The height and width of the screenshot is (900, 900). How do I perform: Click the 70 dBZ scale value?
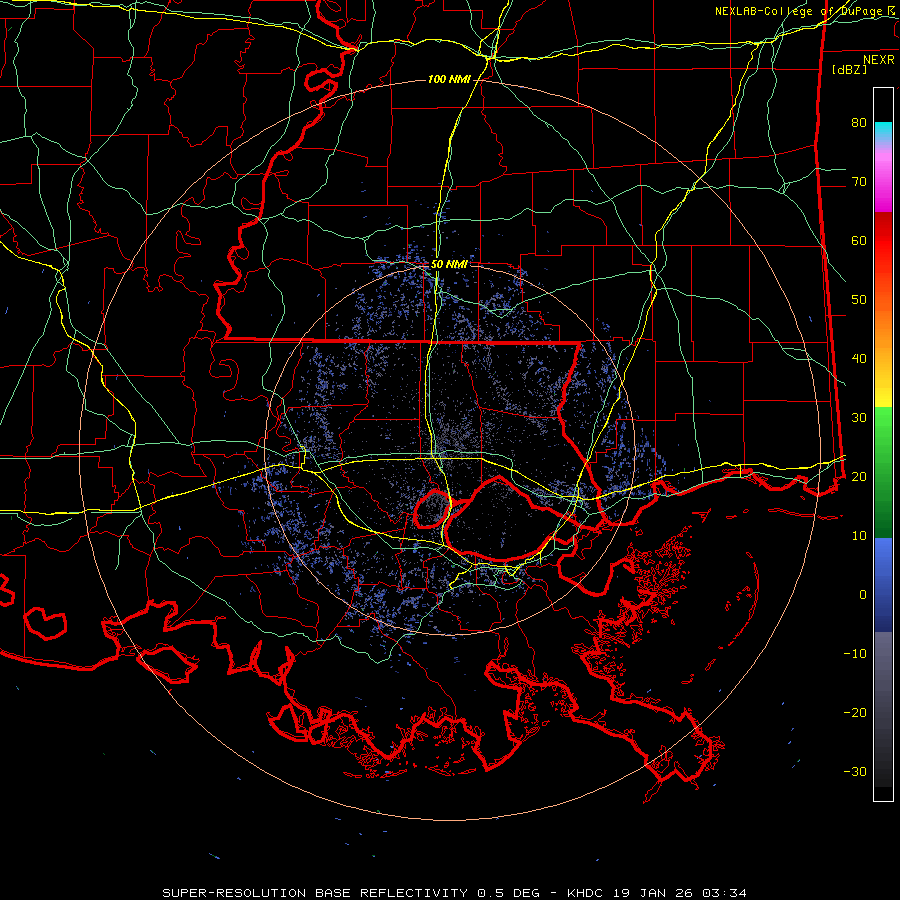coord(859,182)
